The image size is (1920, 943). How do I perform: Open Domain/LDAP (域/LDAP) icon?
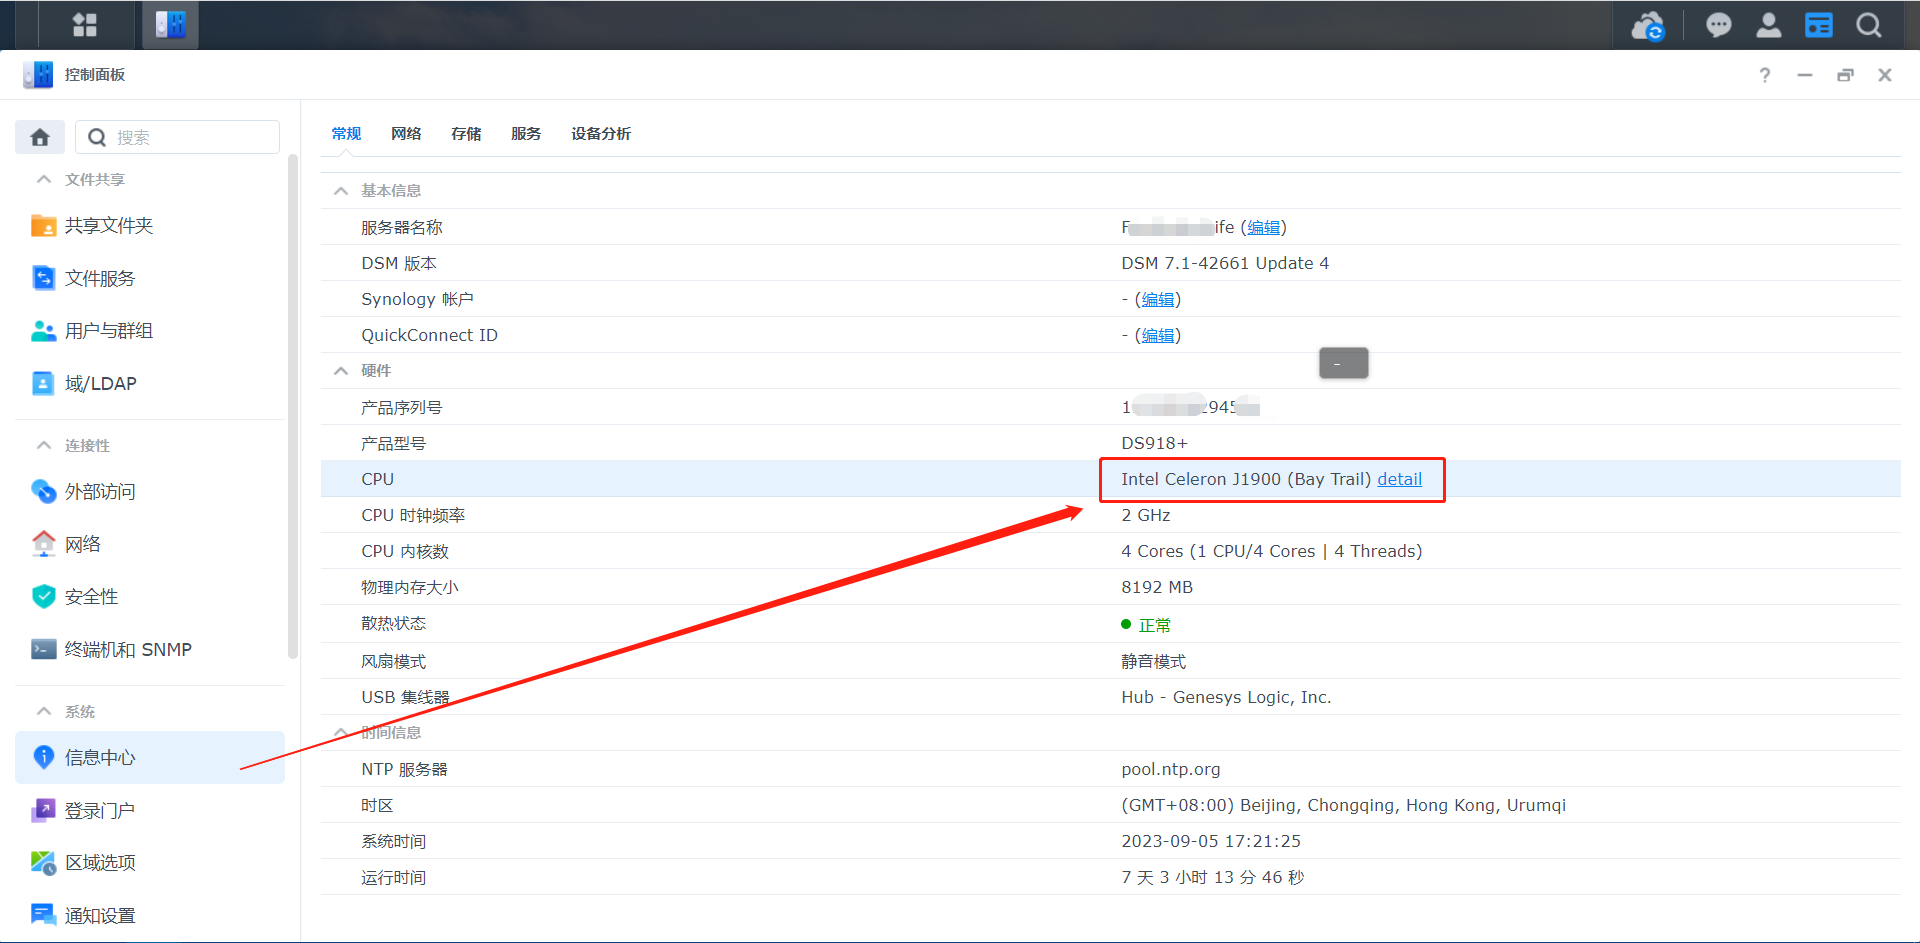[44, 383]
